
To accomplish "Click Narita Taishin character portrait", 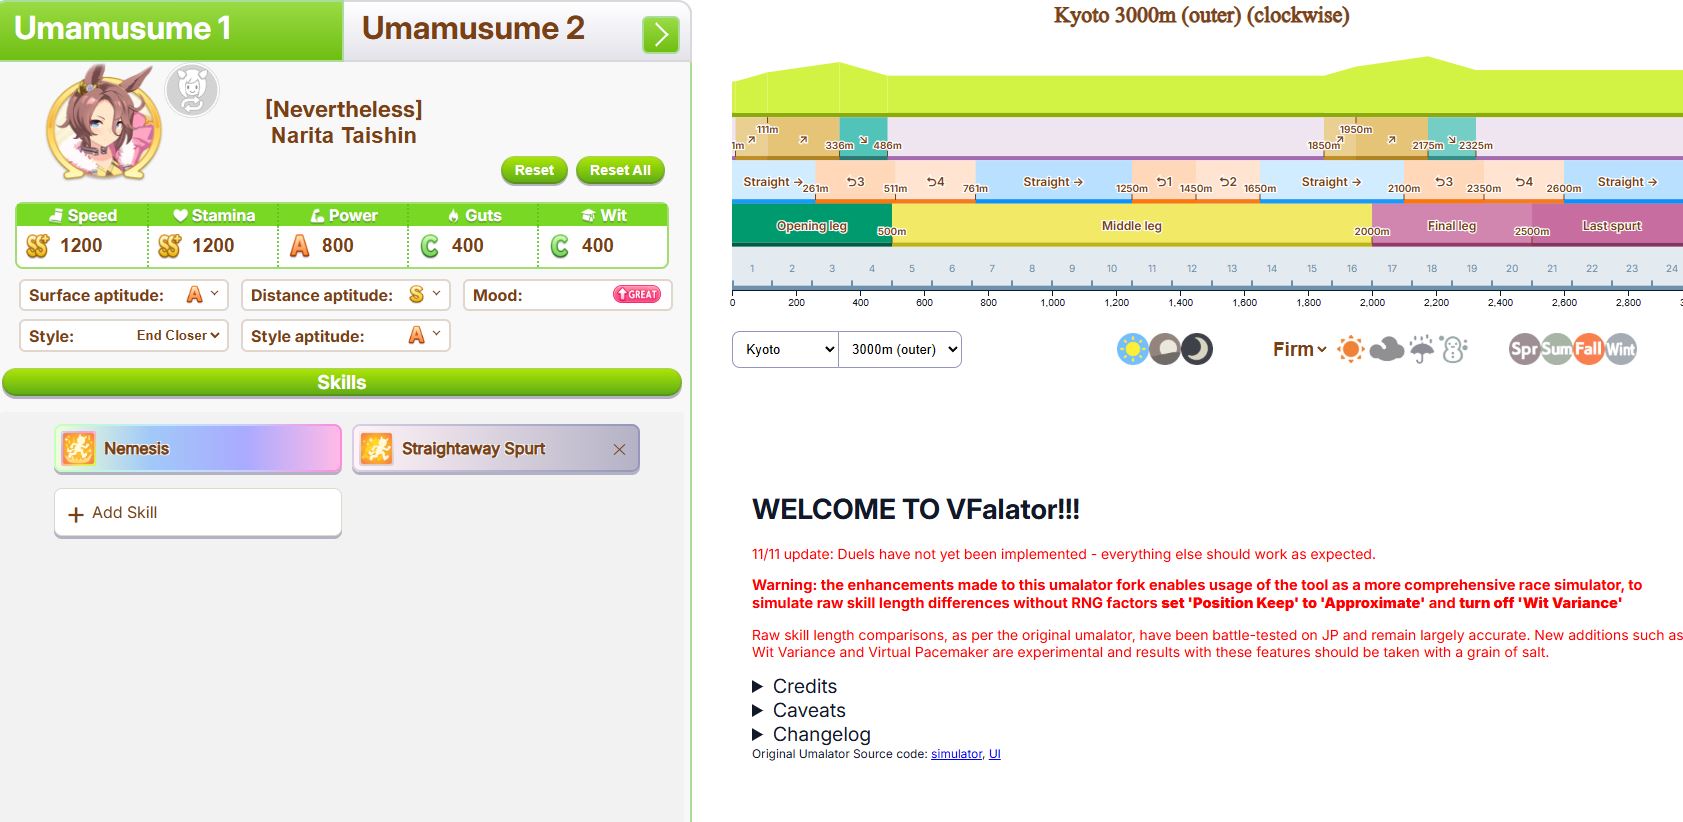I will tap(104, 123).
